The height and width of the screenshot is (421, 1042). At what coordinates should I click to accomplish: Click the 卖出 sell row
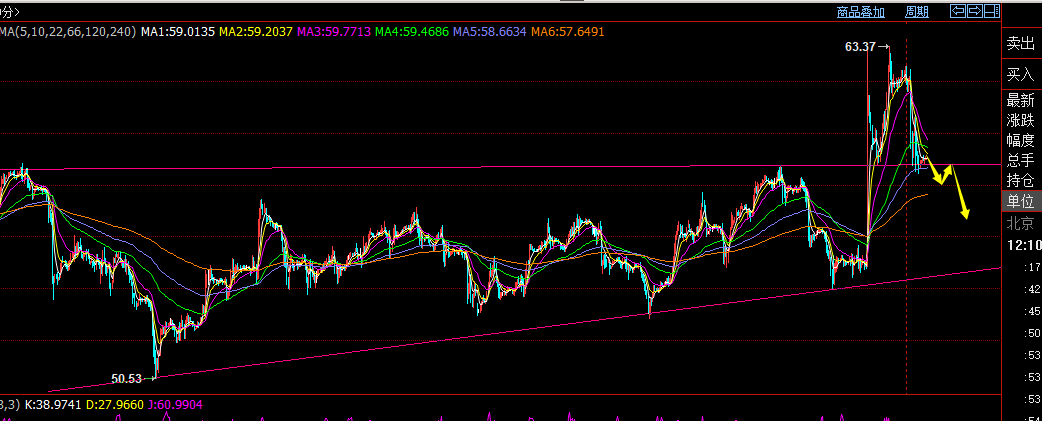1020,44
